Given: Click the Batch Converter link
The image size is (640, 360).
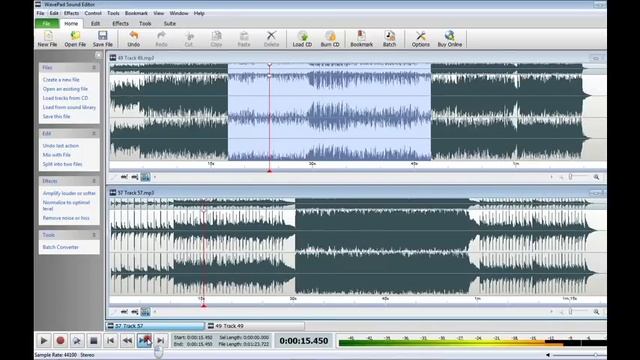Looking at the screenshot, I should 60,247.
